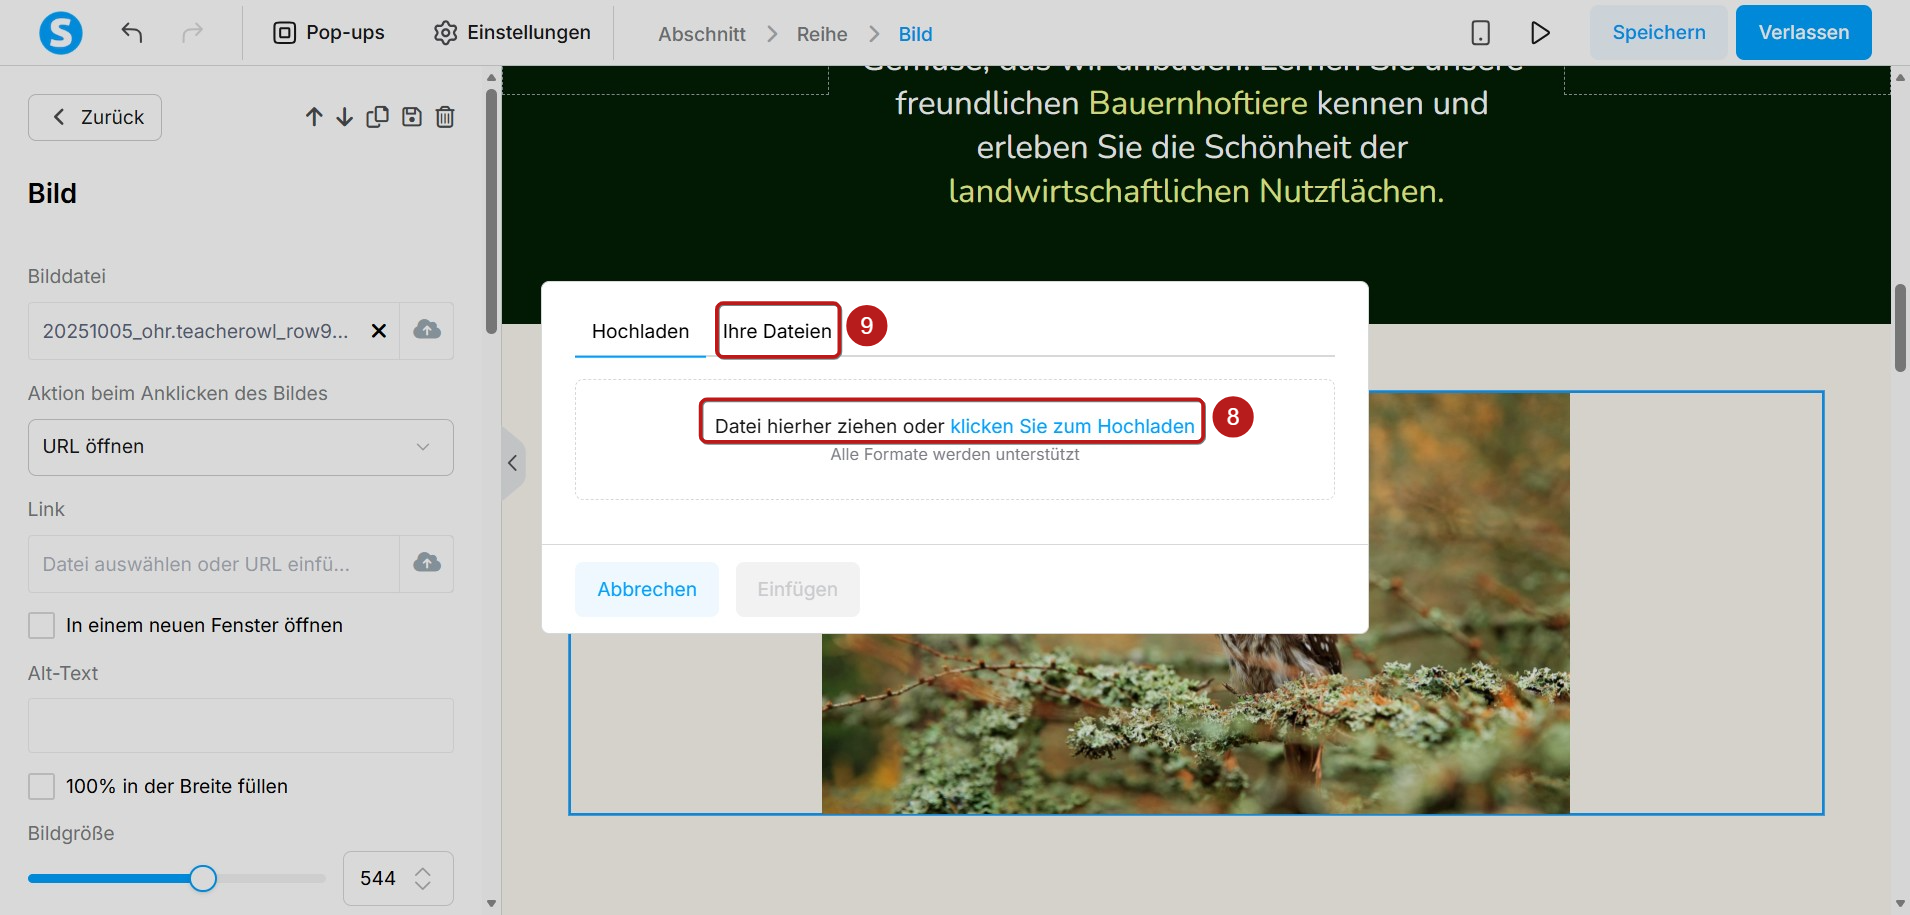The height and width of the screenshot is (915, 1910).
Task: Collapse the left sidebar panel arrow
Action: (x=512, y=463)
